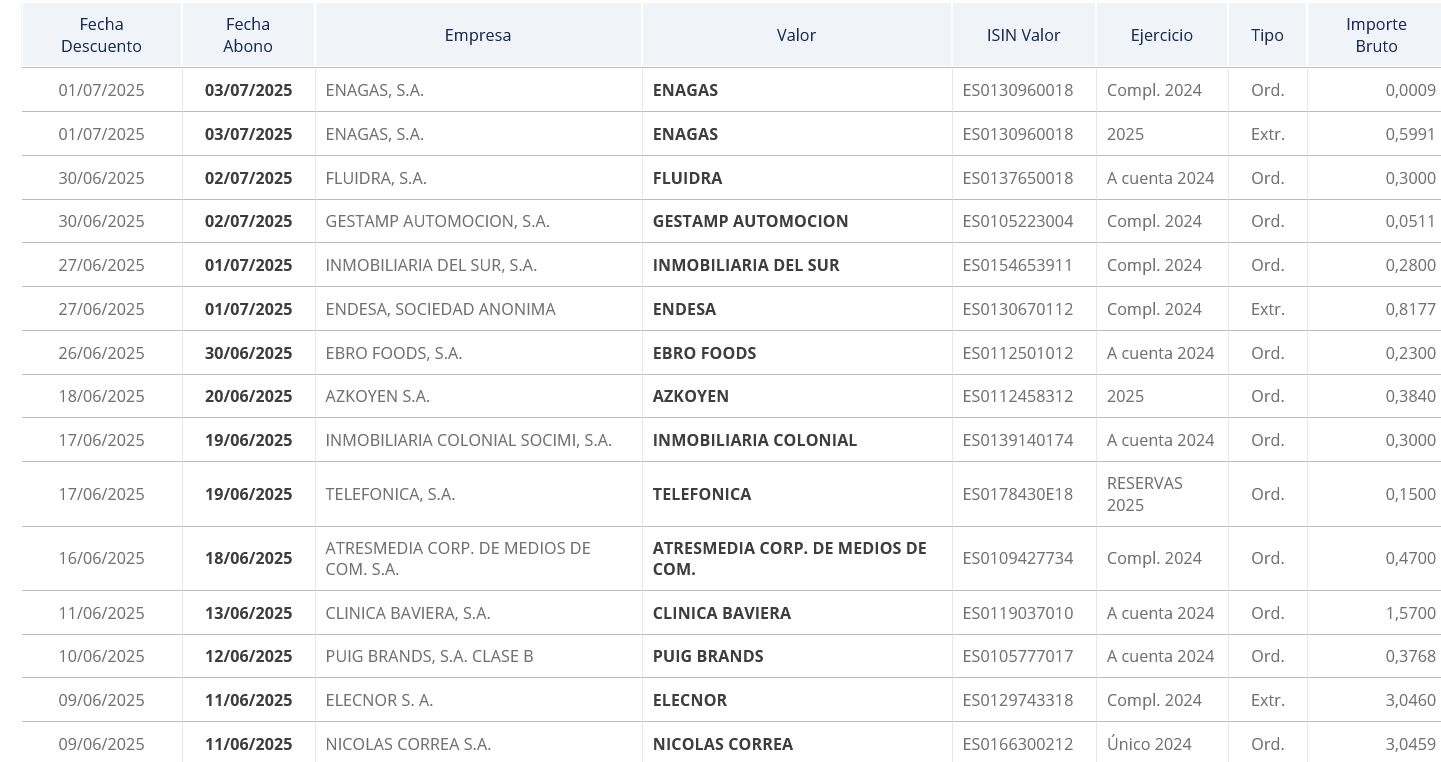The width and height of the screenshot is (1441, 762).
Task: Open the GESTAMP AUTOMOCION value link
Action: (x=750, y=221)
